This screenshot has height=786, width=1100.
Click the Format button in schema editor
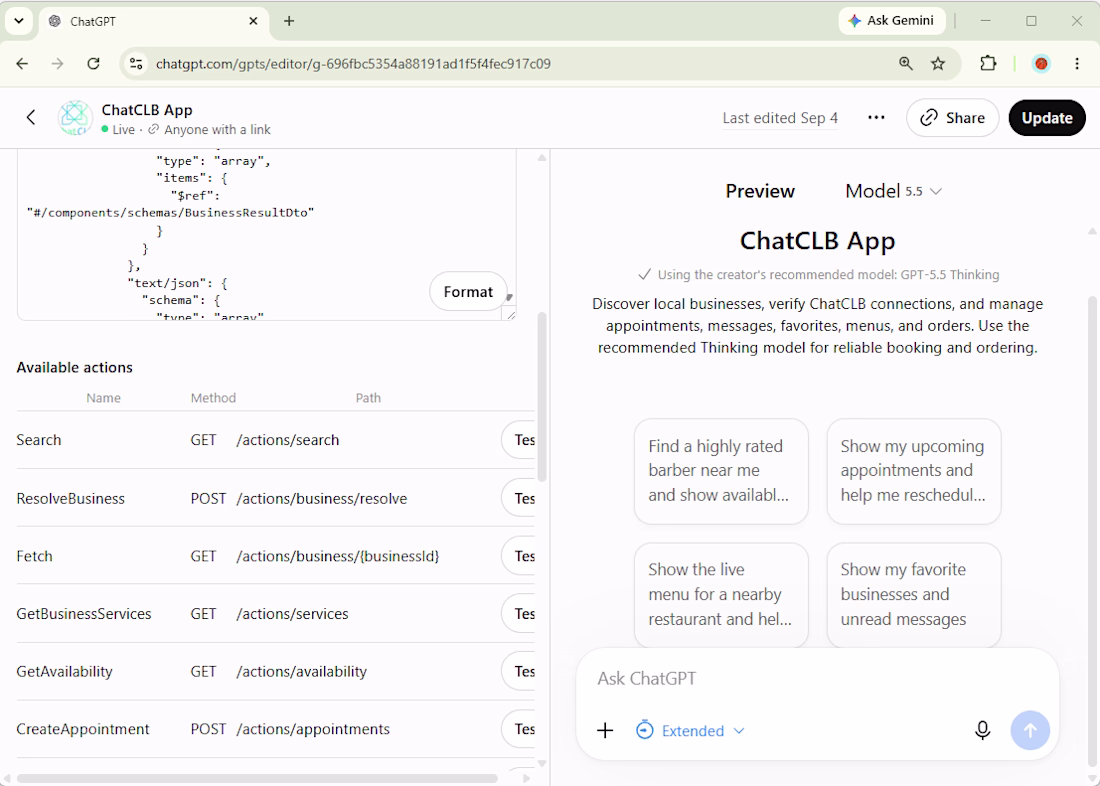coord(468,291)
